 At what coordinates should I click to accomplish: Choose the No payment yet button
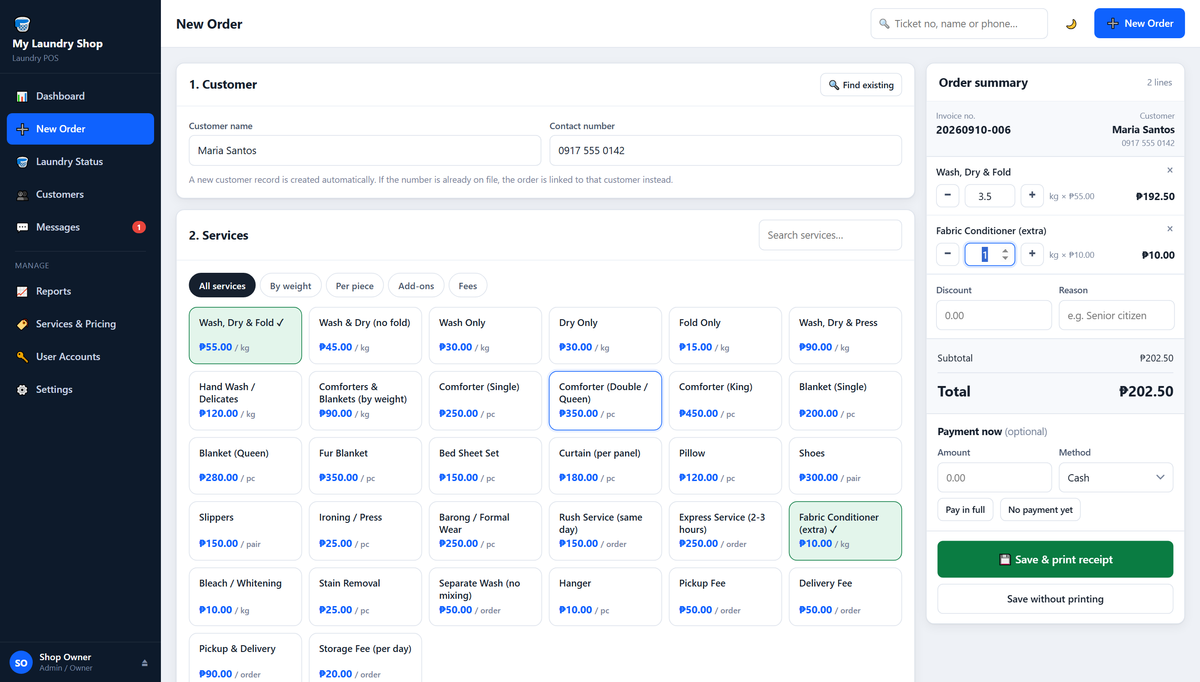[1040, 510]
